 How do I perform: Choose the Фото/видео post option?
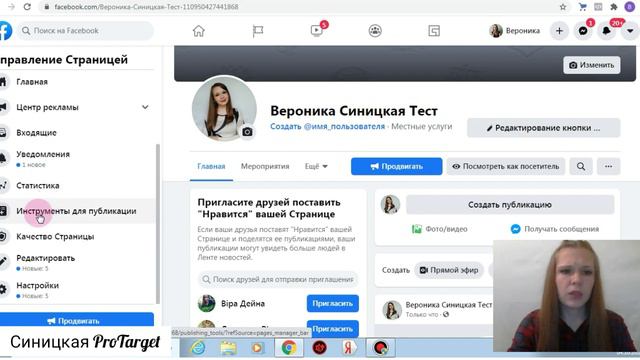[x=440, y=229]
